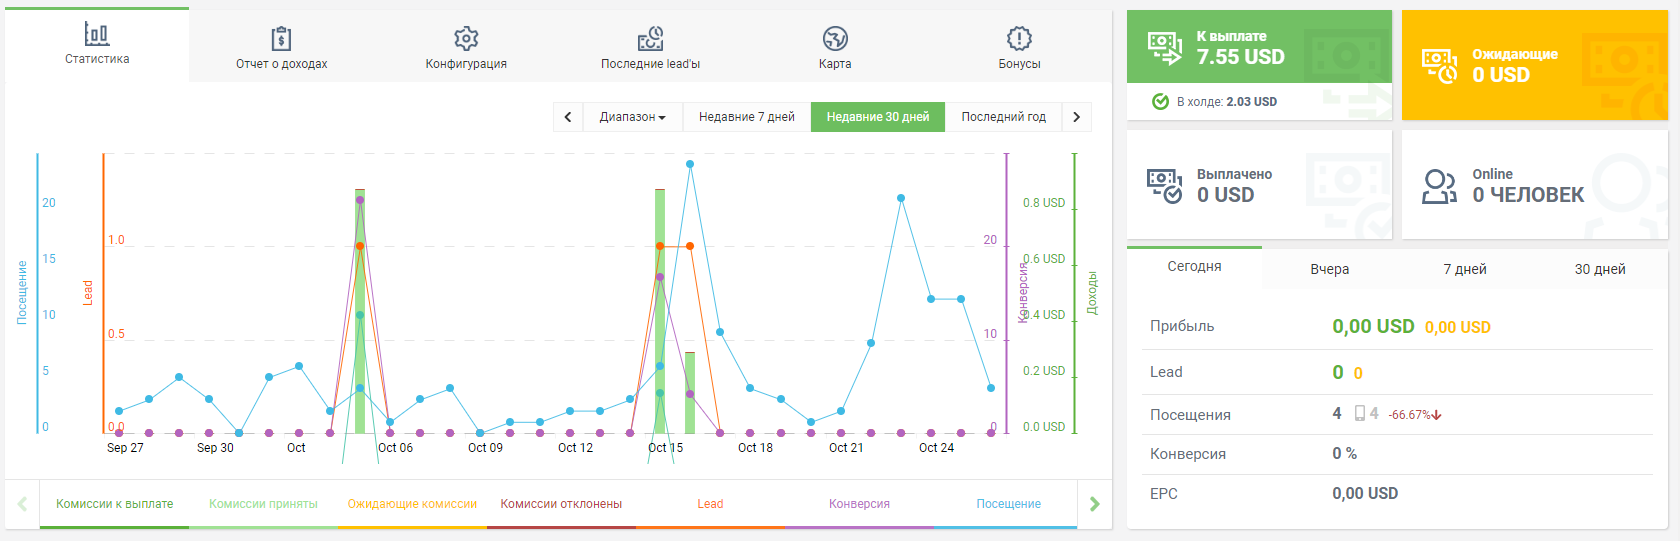This screenshot has height=541, width=1680.
Task: Click the EPC 0,00 USD value
Action: point(1365,494)
